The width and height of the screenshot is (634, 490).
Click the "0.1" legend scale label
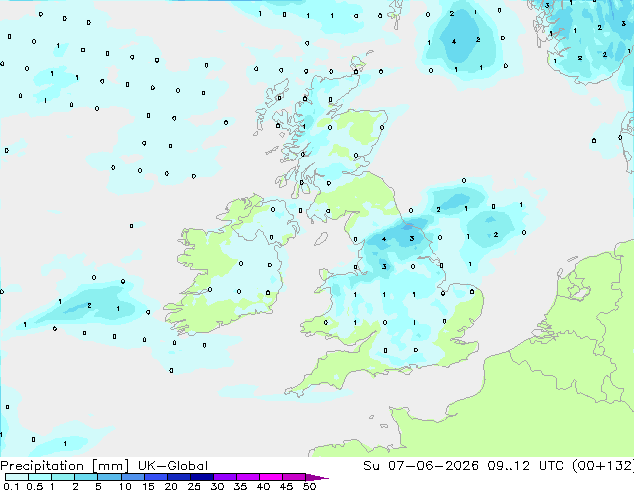11,486
